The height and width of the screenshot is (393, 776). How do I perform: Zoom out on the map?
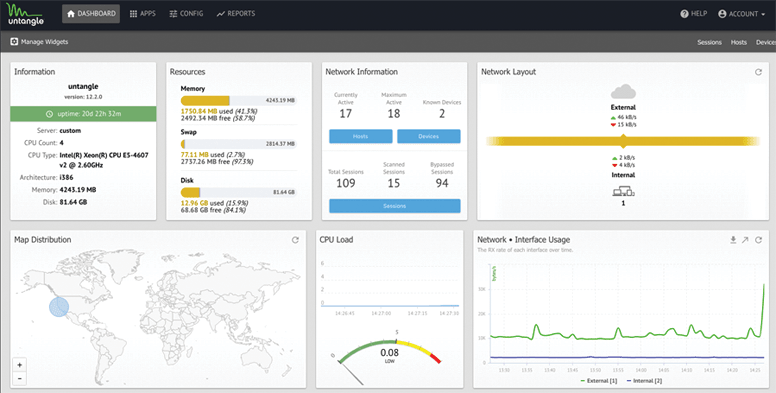pyautogui.click(x=20, y=378)
